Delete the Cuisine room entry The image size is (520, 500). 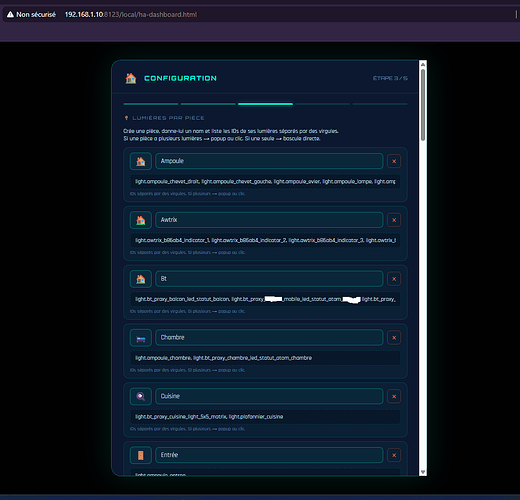394,396
